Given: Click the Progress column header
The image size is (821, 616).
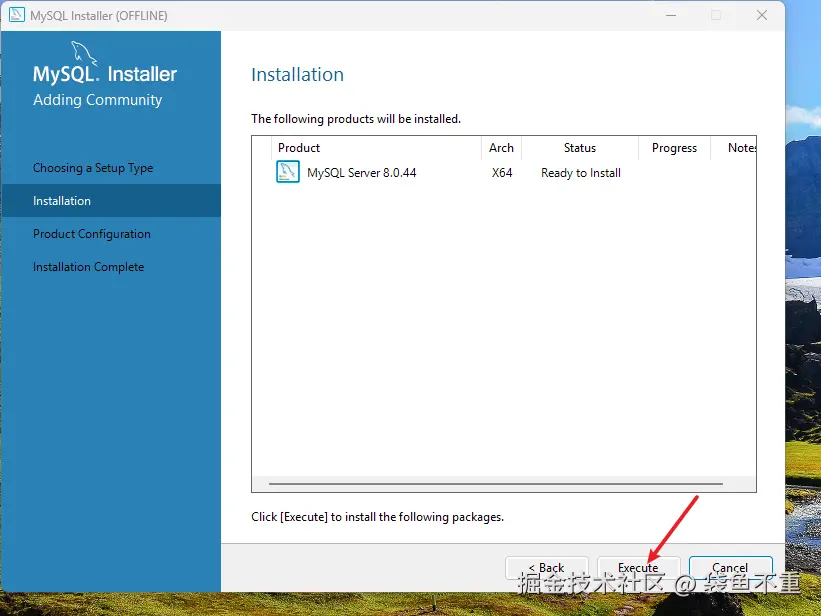Looking at the screenshot, I should (674, 148).
